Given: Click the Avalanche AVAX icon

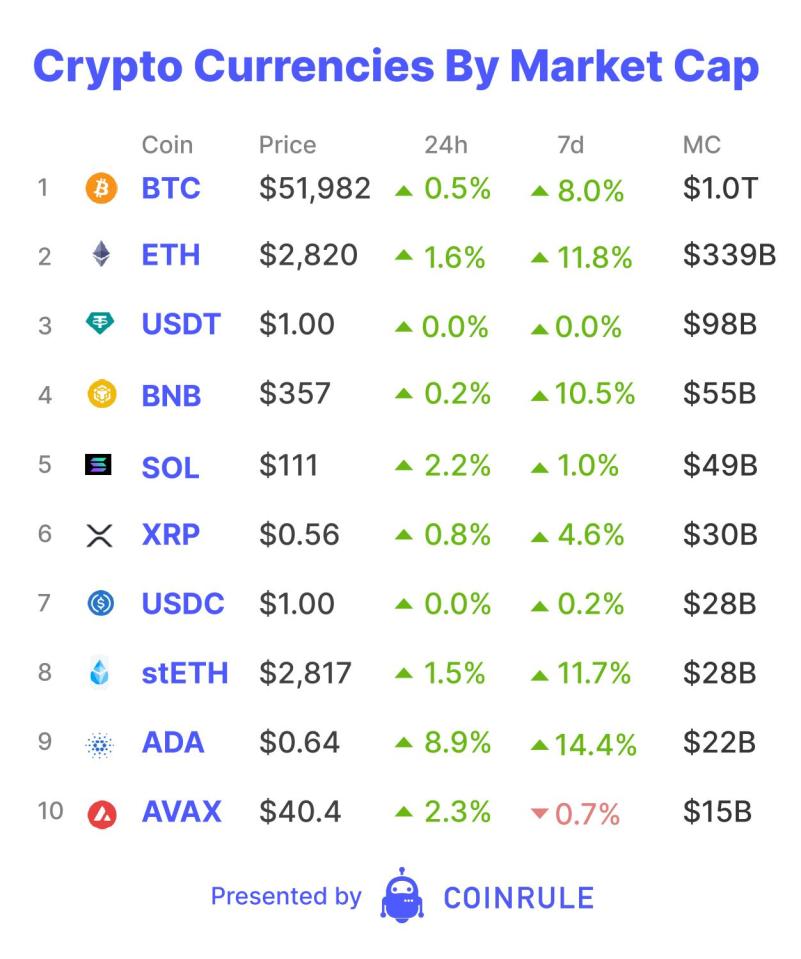Looking at the screenshot, I should click(x=101, y=813).
